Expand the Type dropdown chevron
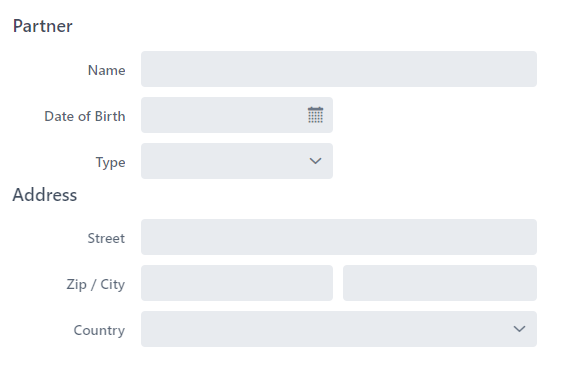This screenshot has height=371, width=564. (x=315, y=161)
